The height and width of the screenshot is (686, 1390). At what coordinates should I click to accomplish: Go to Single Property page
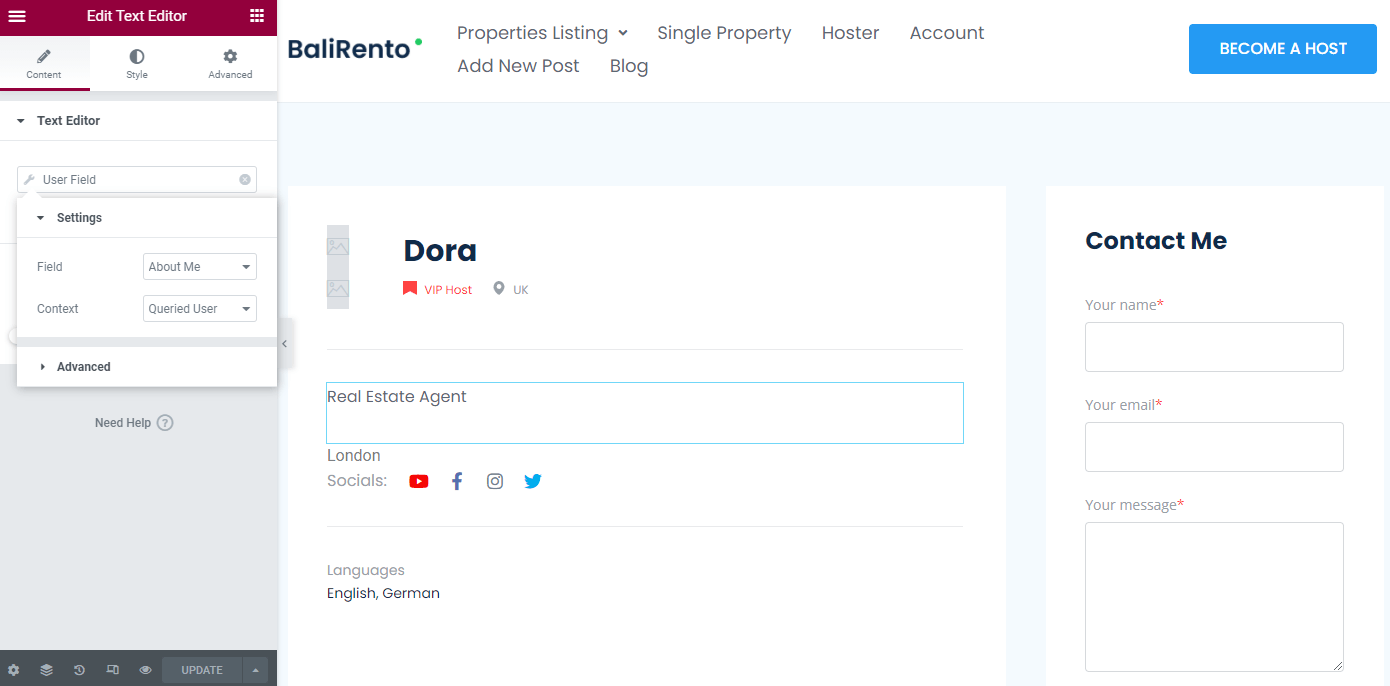point(724,33)
